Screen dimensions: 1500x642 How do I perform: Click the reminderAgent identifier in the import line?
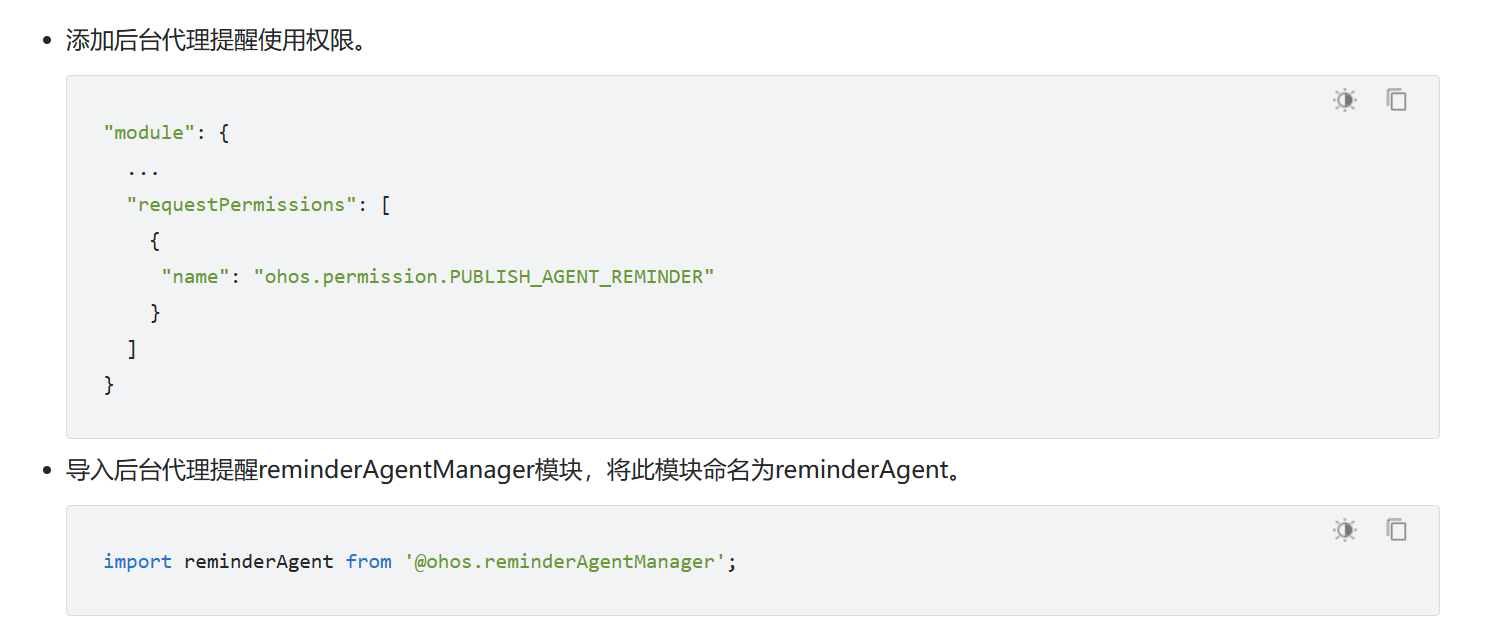258,562
